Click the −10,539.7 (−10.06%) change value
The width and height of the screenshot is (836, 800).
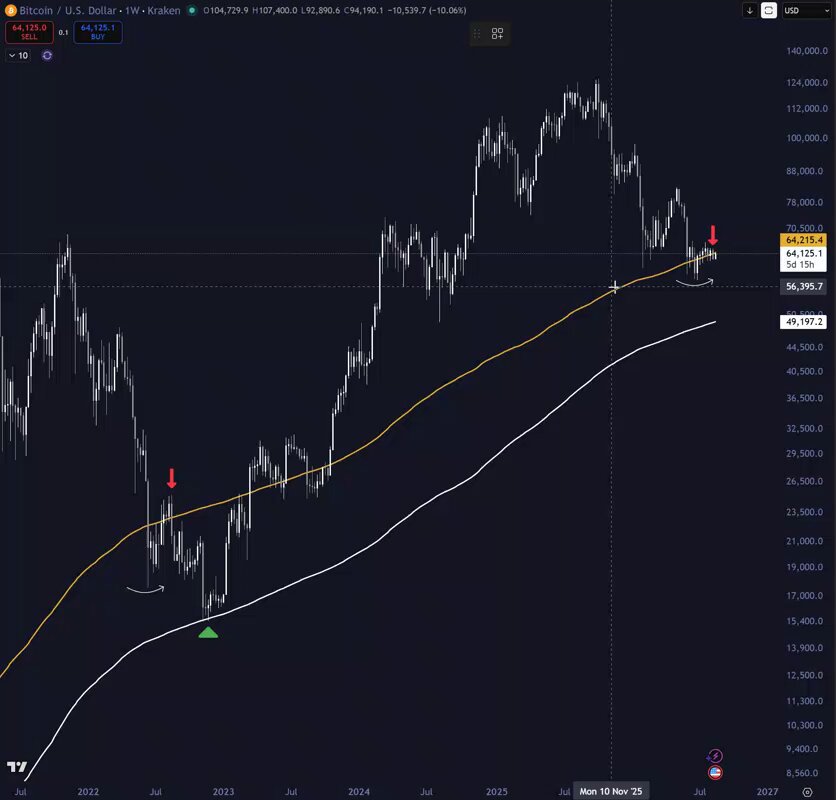[426, 10]
